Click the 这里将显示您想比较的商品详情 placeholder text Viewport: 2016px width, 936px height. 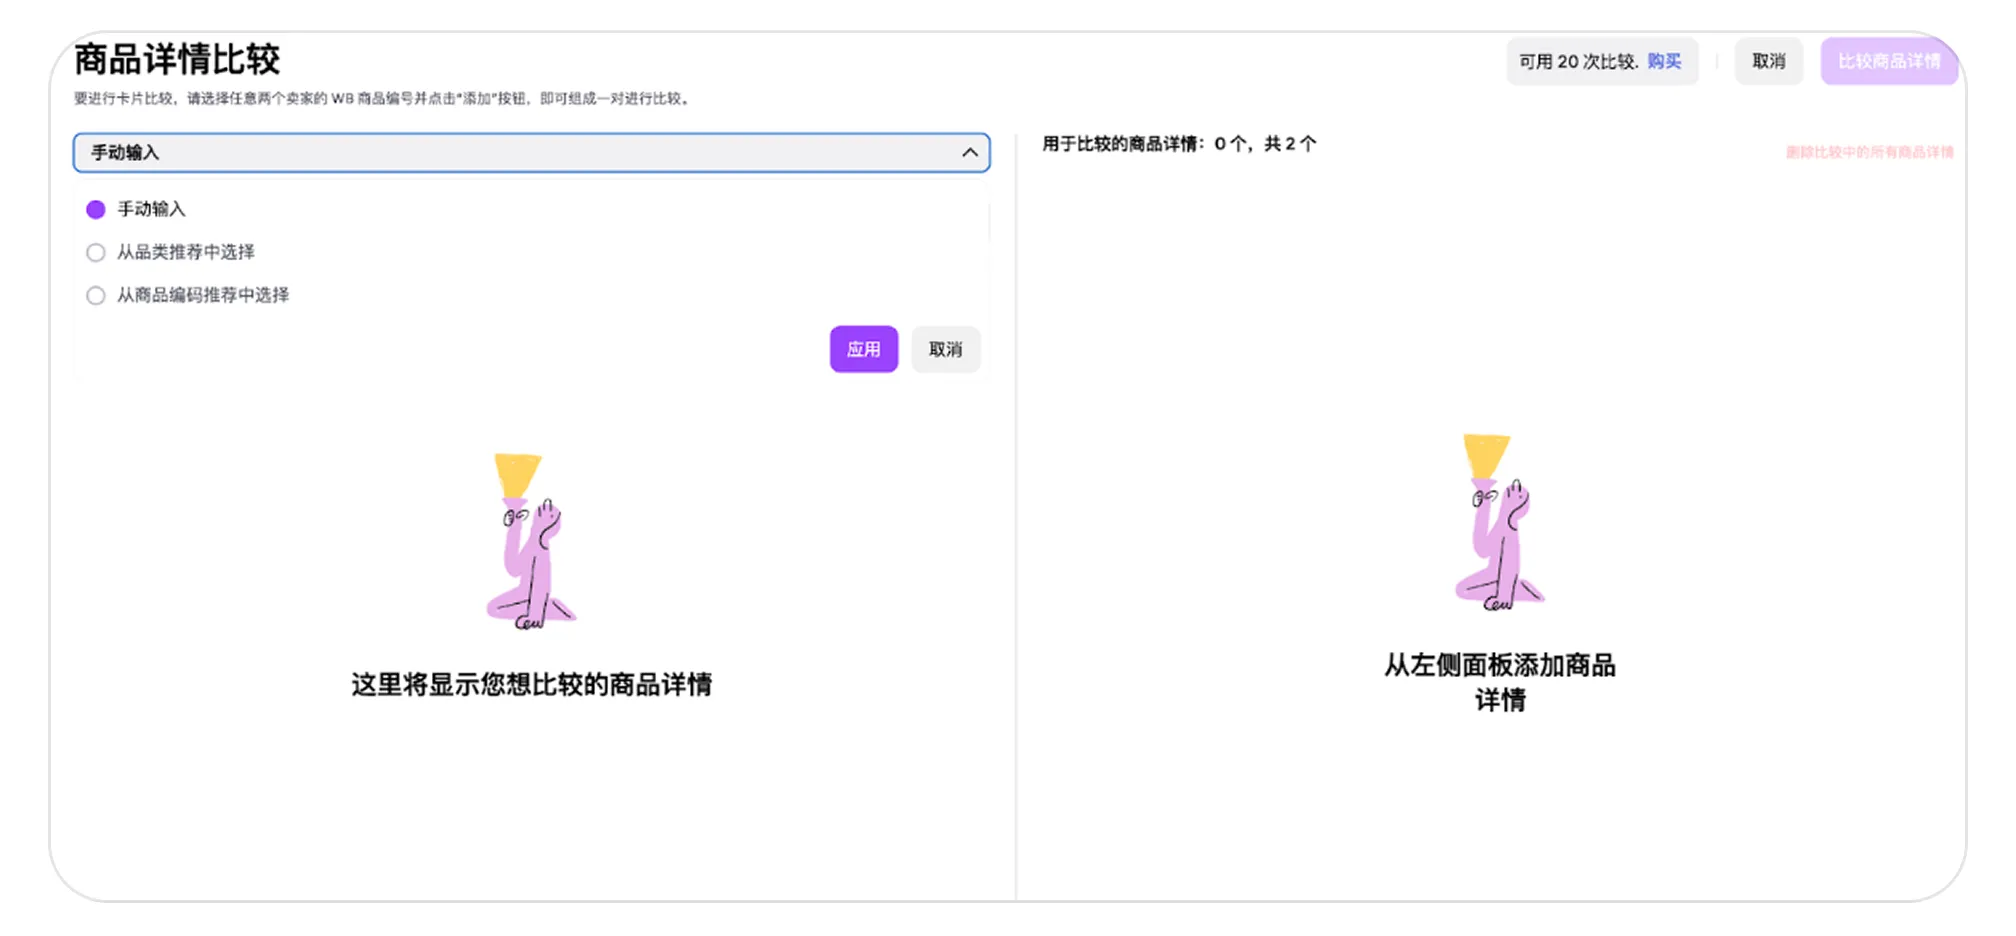click(x=531, y=684)
